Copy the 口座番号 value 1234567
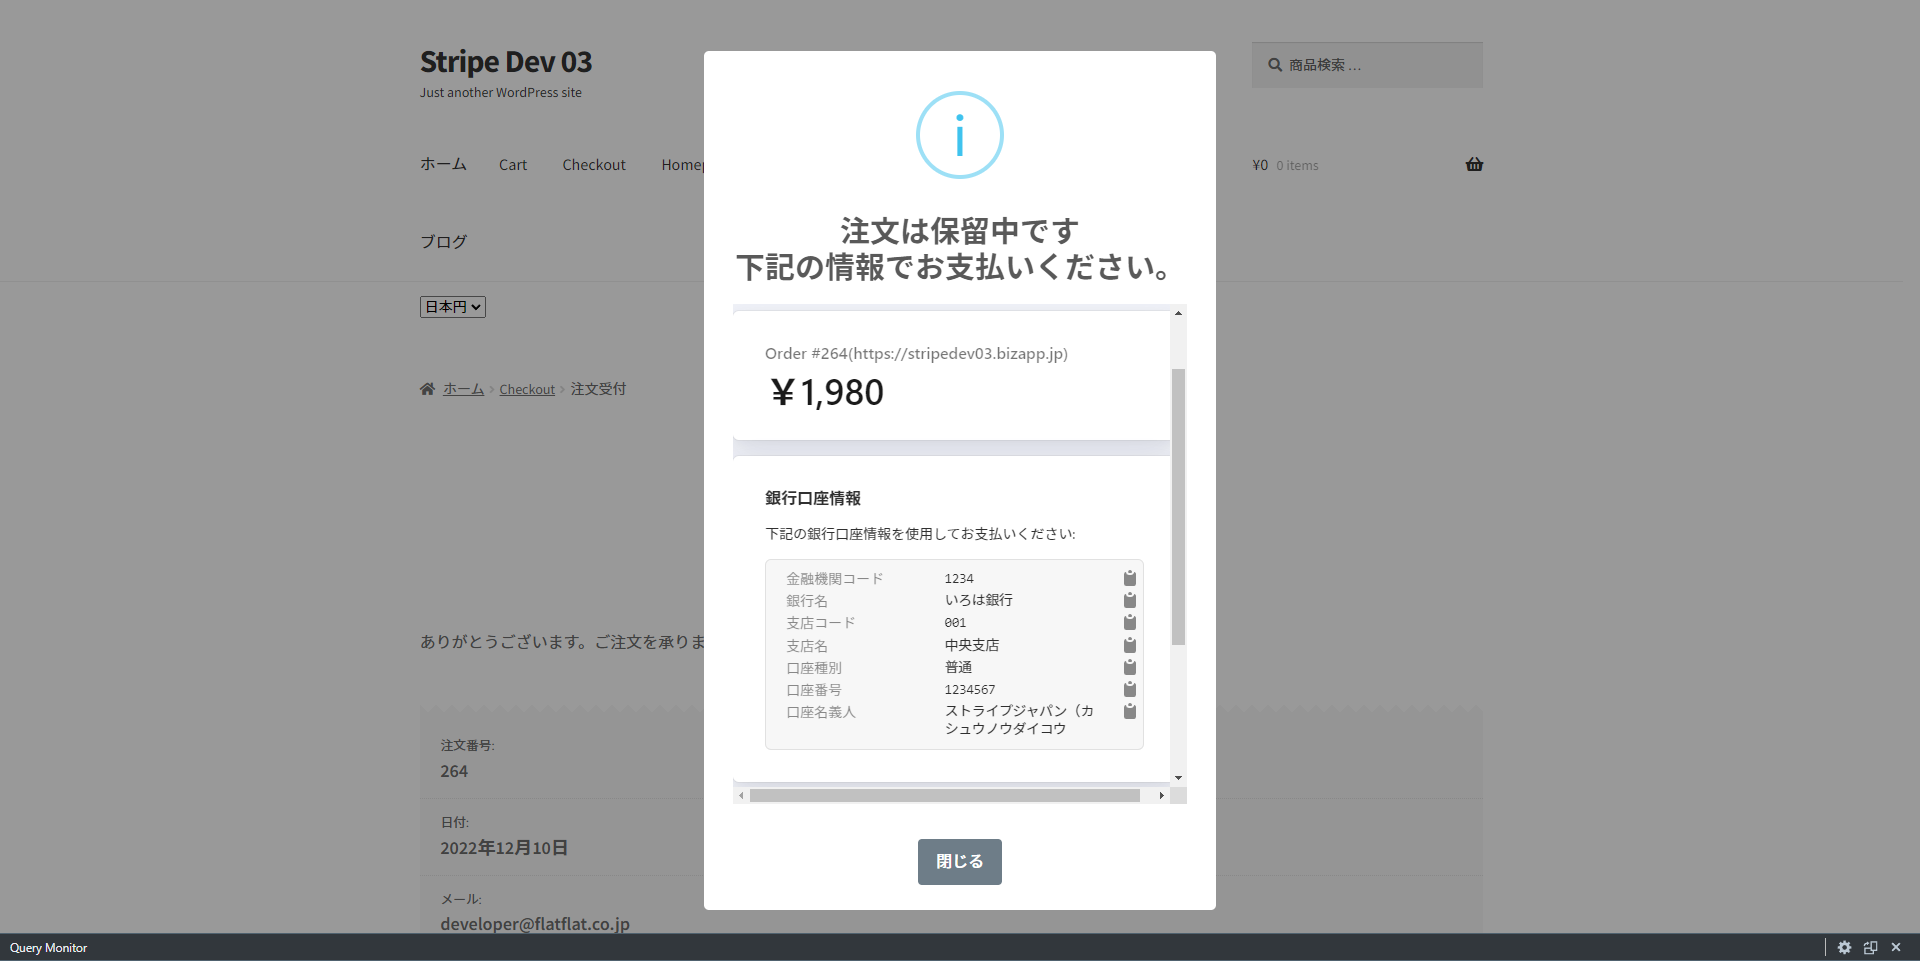 [x=1129, y=689]
